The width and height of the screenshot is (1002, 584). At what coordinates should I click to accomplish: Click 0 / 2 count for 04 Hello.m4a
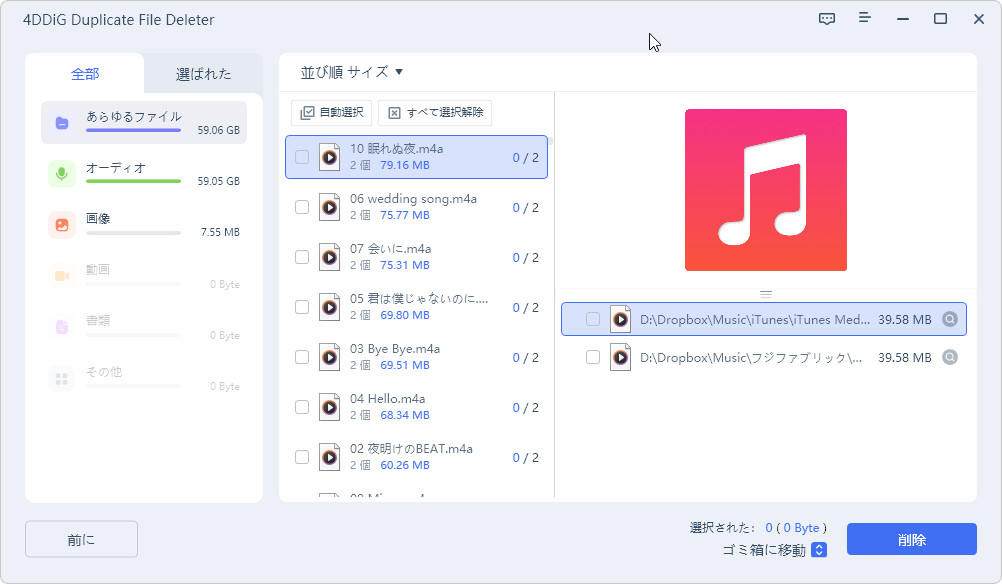[x=525, y=408]
